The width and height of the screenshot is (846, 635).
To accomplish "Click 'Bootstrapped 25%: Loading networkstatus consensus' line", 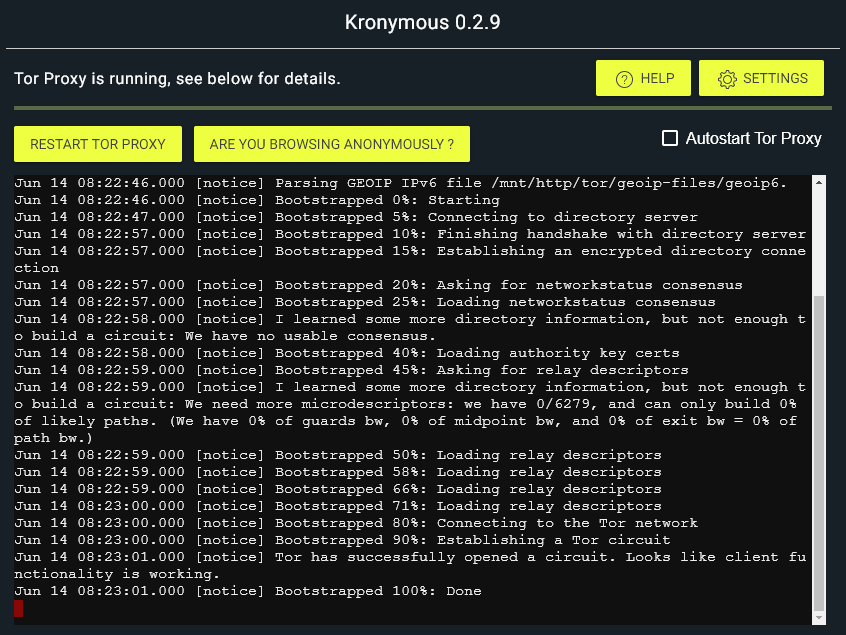I will click(365, 302).
